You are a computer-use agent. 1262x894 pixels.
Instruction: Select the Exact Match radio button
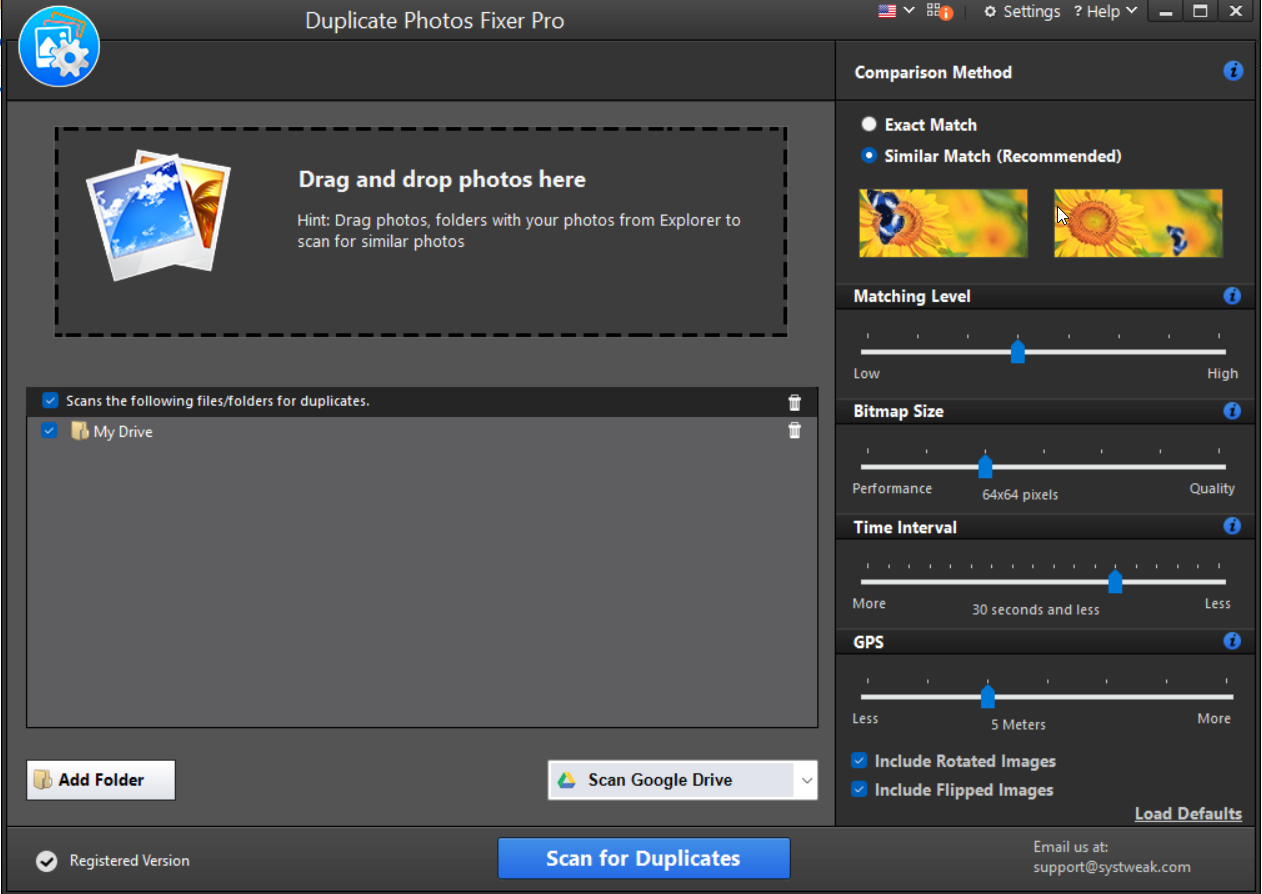[x=869, y=124]
